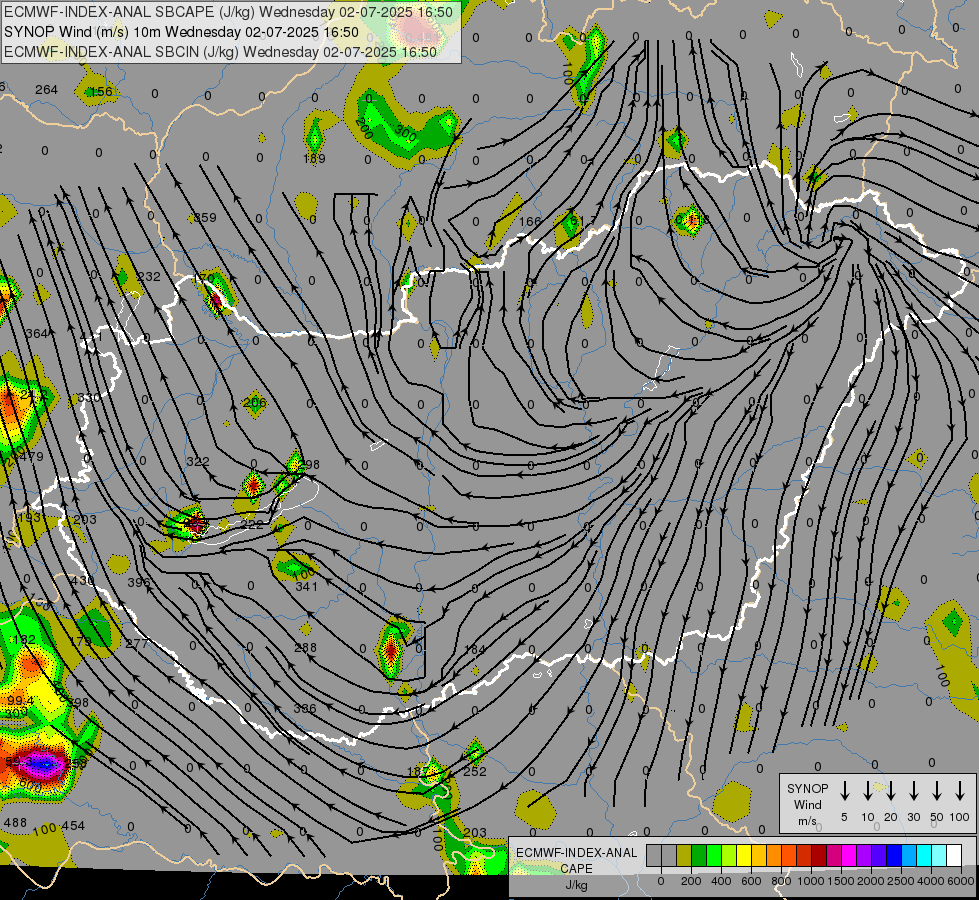Click the 341 value on the map
This screenshot has height=900, width=979.
307,586
